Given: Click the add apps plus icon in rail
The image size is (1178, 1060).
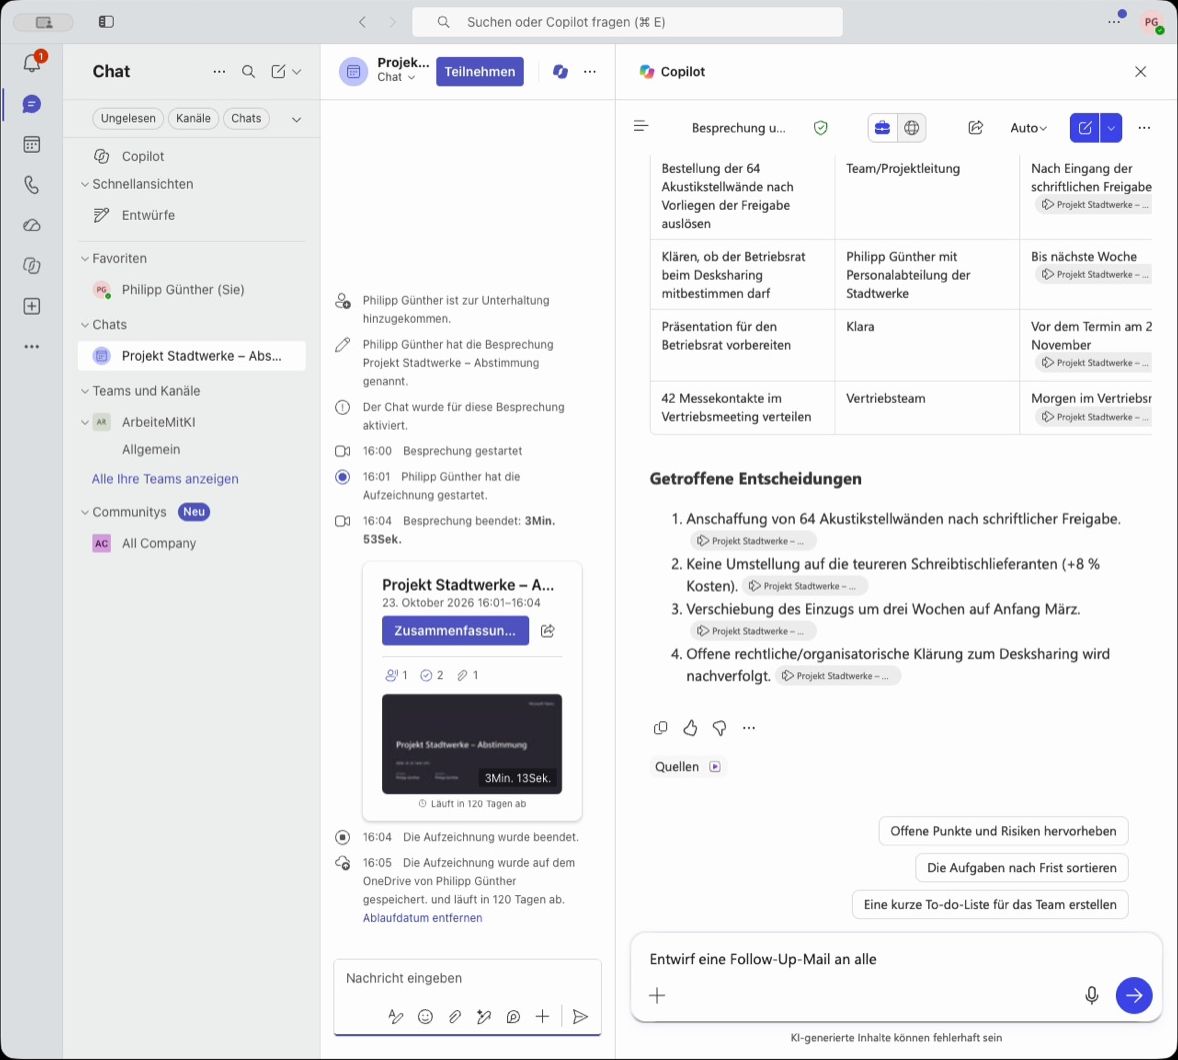Looking at the screenshot, I should point(32,307).
